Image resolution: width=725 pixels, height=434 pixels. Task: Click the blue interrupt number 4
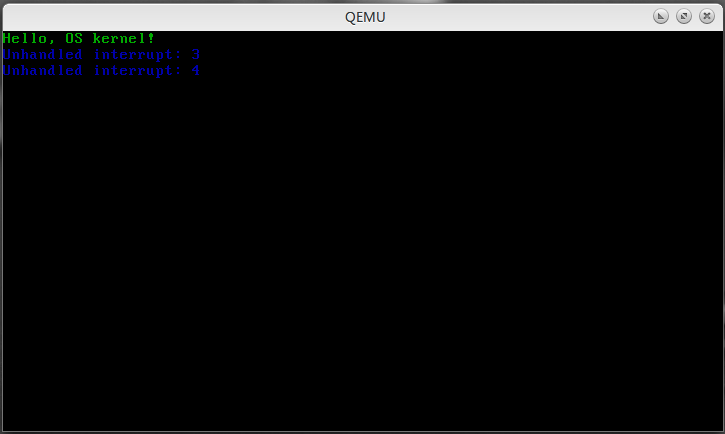click(x=196, y=70)
